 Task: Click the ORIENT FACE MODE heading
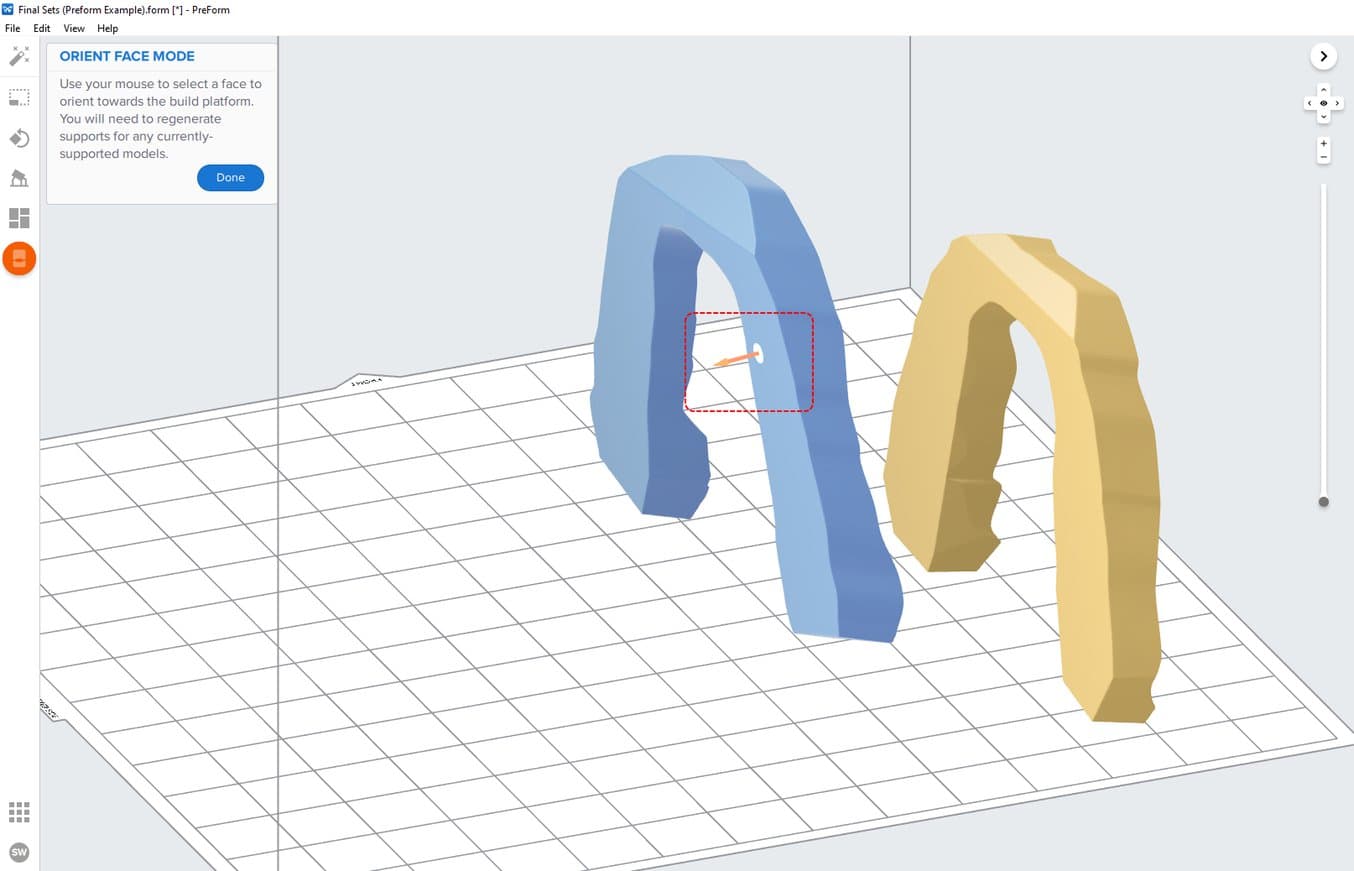tap(127, 56)
